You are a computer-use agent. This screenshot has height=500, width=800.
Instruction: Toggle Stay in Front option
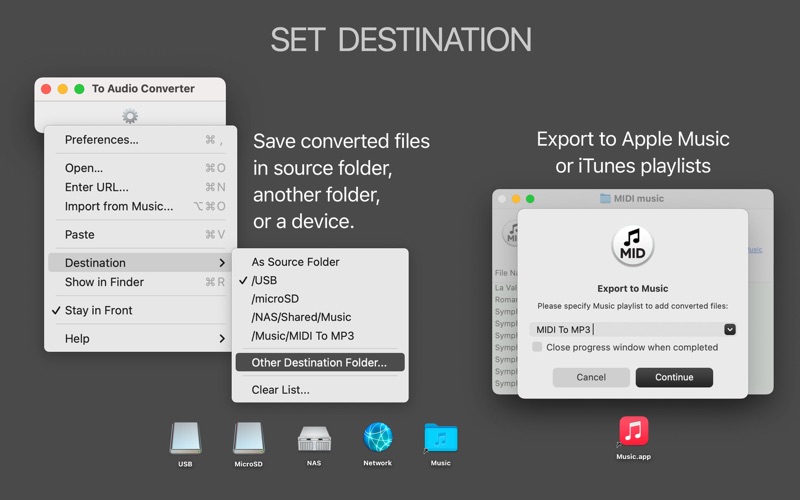tap(141, 310)
